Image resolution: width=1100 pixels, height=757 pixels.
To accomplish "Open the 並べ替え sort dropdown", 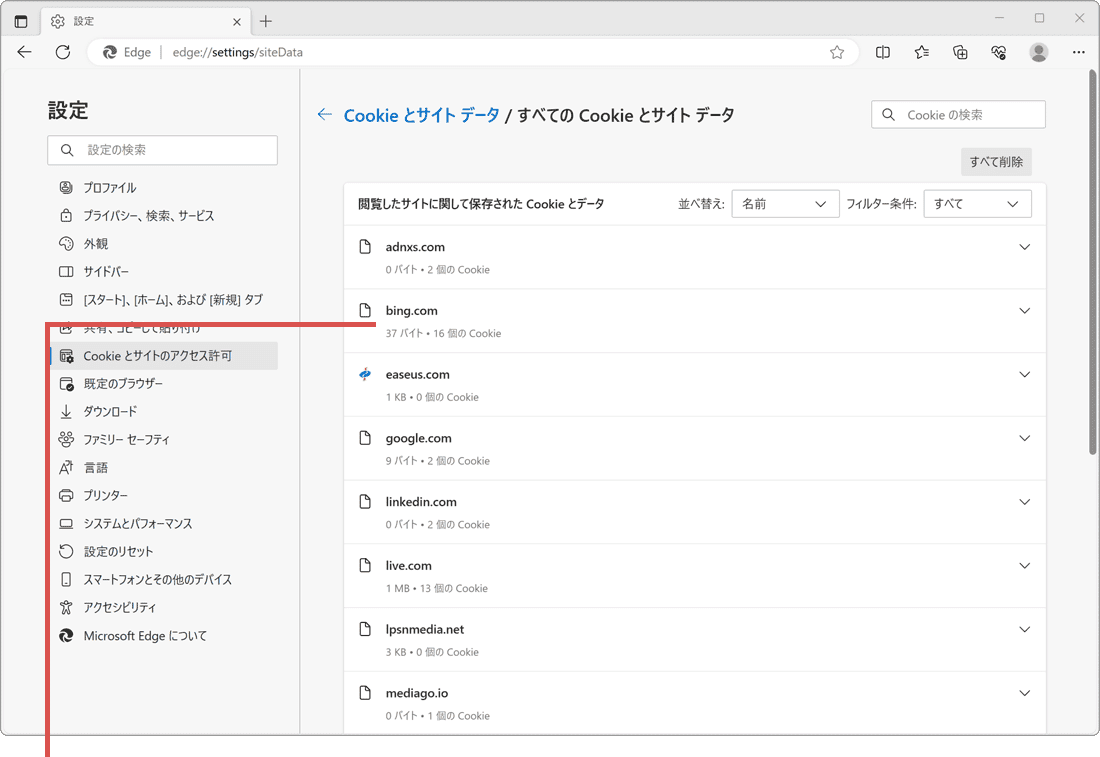I will pos(785,203).
